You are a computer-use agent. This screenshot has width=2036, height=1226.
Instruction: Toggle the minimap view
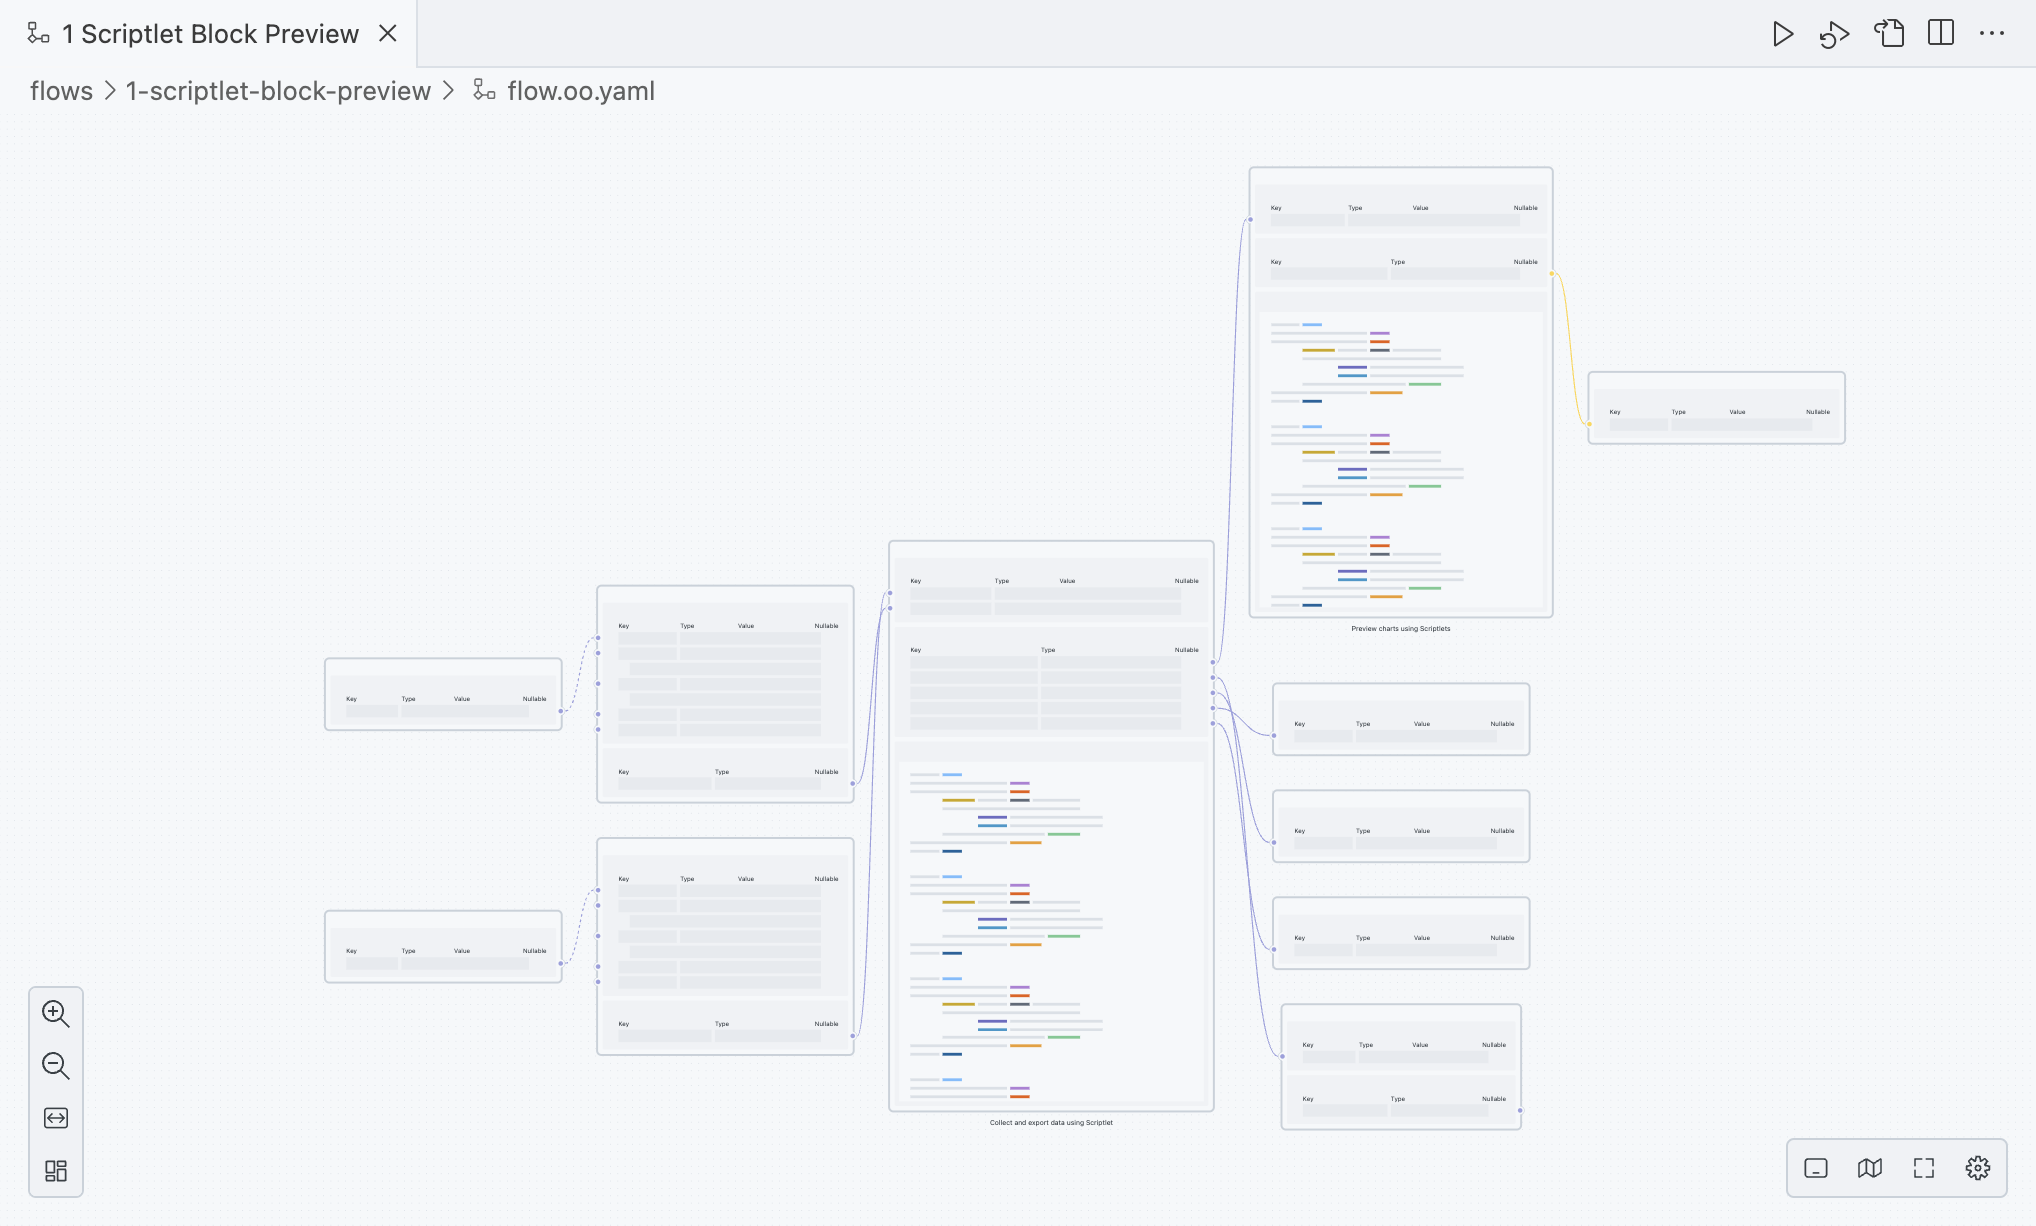tap(1870, 1168)
